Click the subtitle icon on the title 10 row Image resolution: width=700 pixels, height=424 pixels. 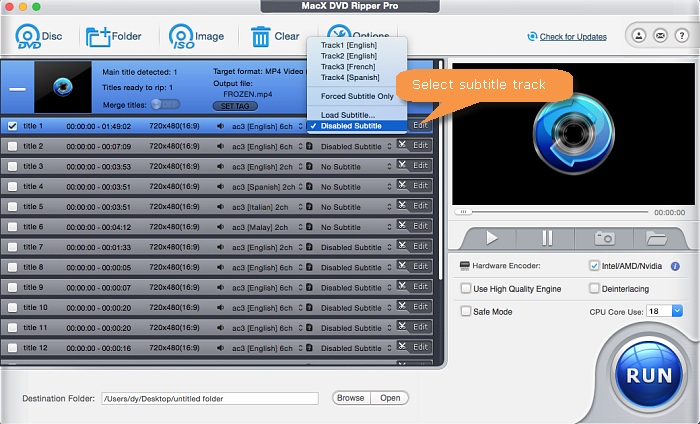(309, 308)
